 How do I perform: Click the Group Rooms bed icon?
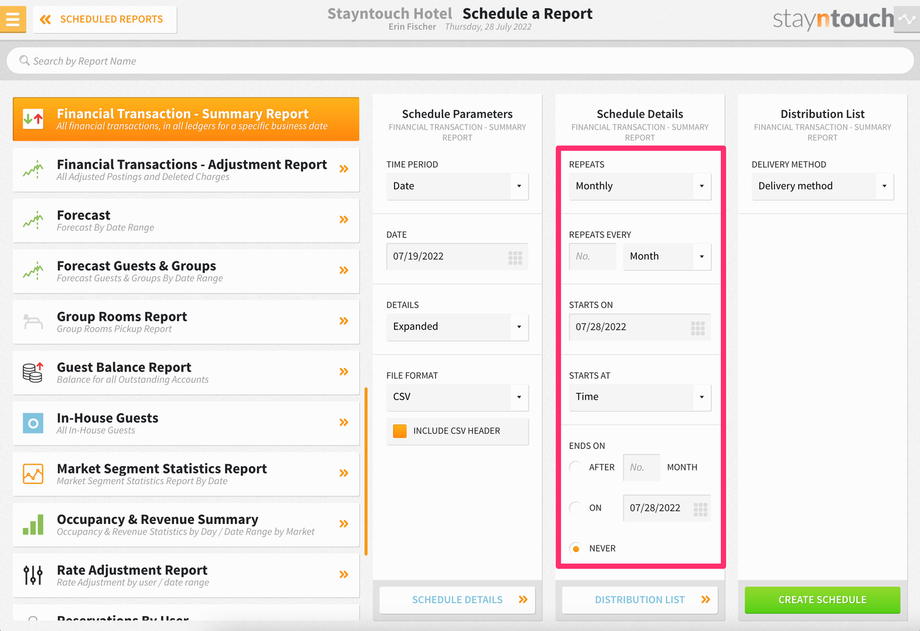click(x=33, y=322)
